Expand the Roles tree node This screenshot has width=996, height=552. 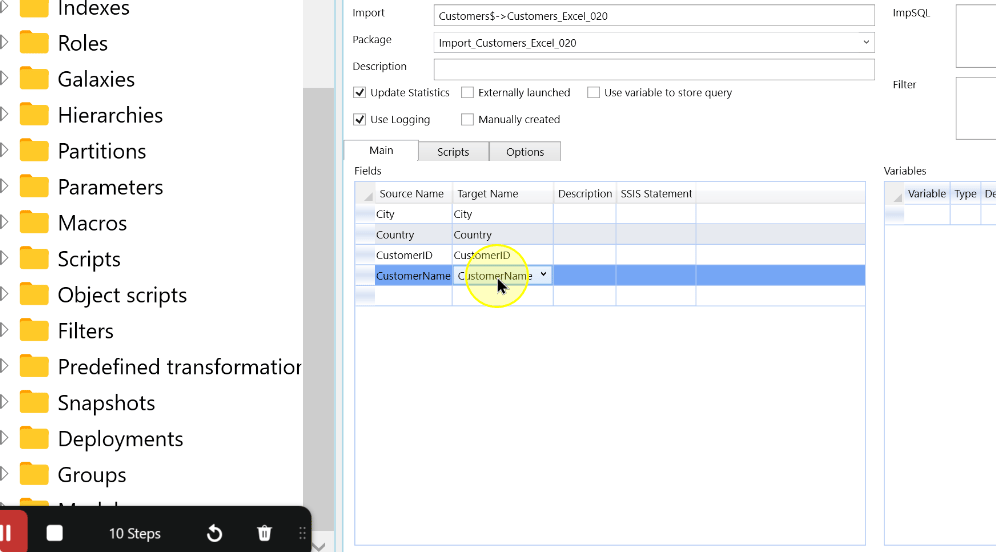pos(4,43)
